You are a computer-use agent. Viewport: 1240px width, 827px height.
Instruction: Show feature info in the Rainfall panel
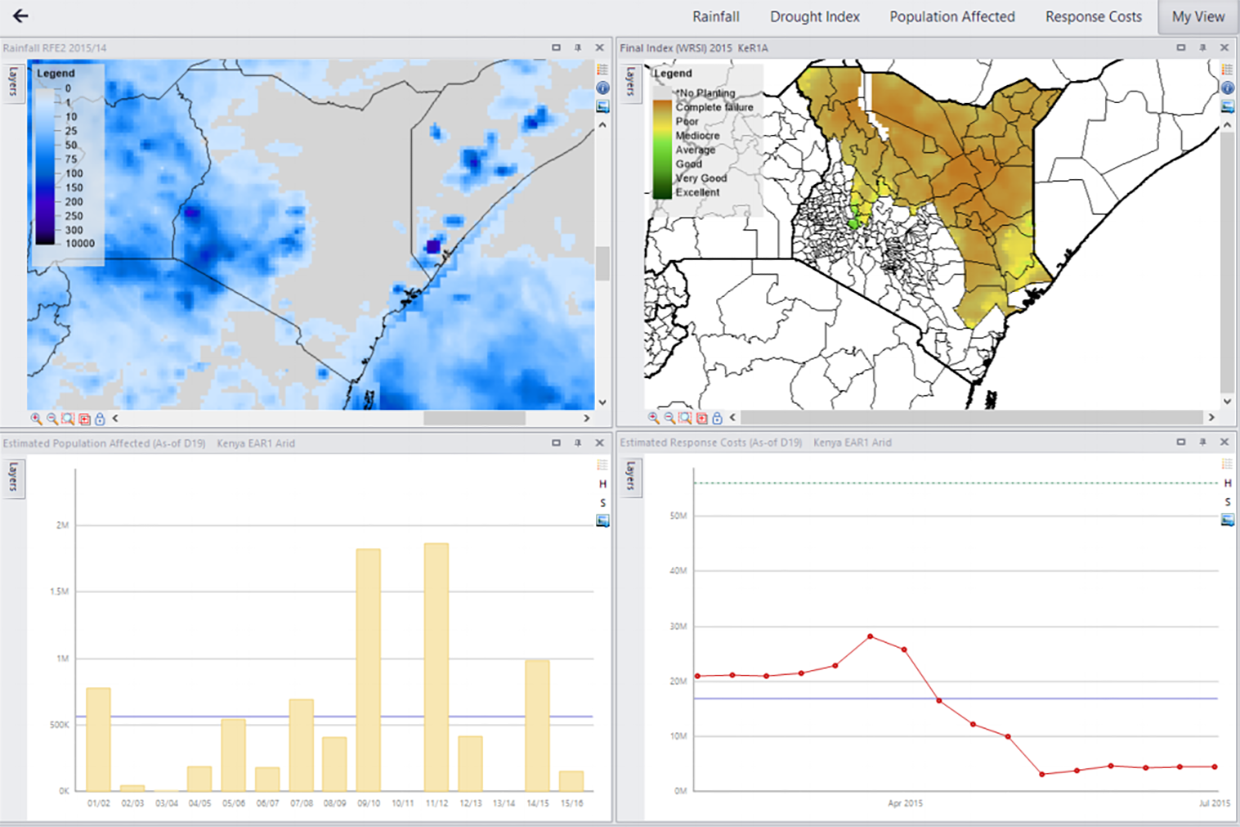[603, 88]
